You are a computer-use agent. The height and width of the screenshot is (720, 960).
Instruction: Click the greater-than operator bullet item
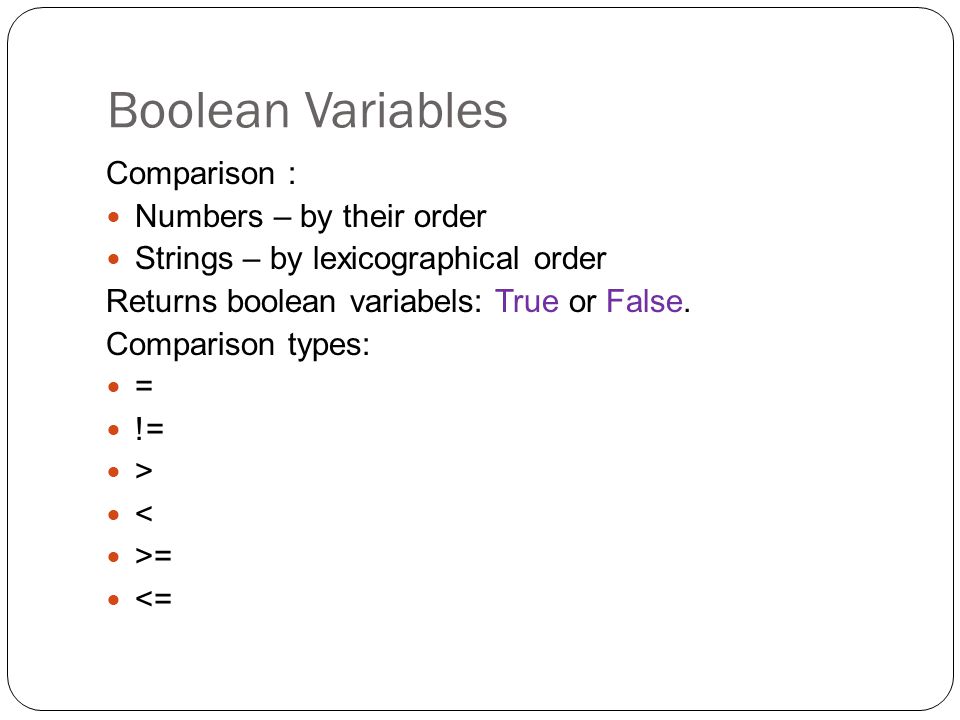point(144,471)
